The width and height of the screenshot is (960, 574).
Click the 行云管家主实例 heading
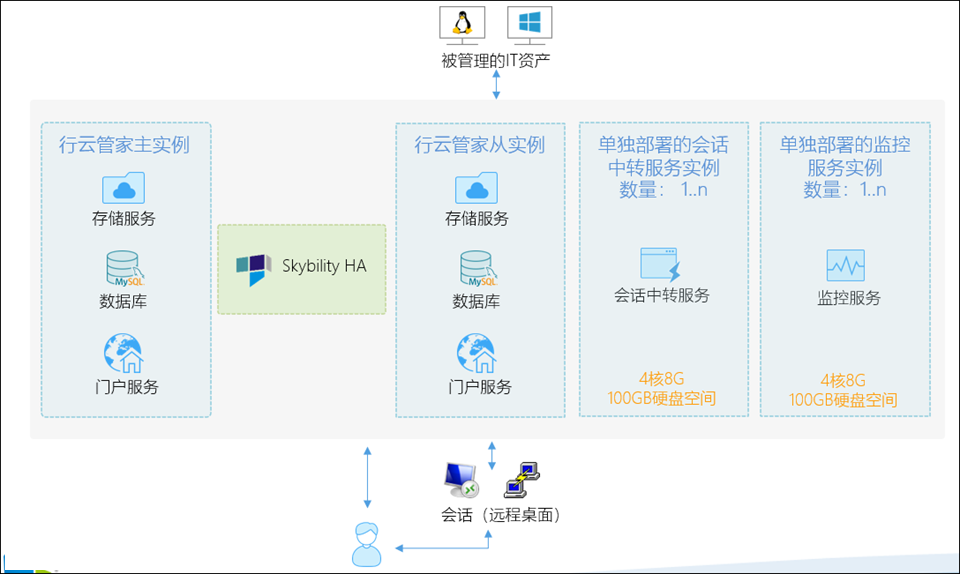(124, 145)
